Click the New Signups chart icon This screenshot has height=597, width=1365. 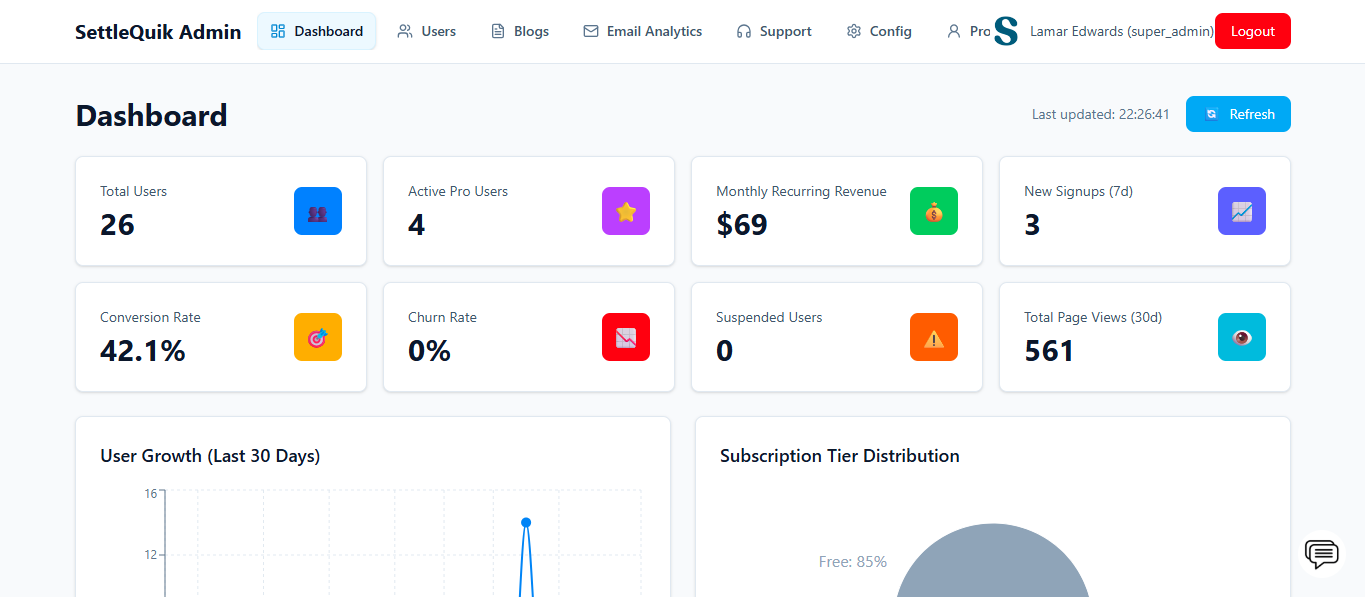pos(1241,211)
